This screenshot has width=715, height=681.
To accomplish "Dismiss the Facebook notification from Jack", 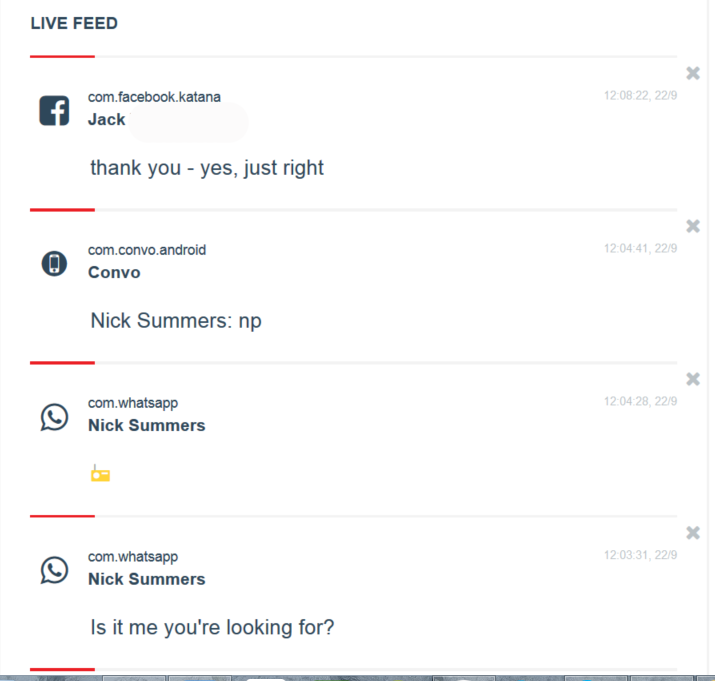I will (x=693, y=73).
